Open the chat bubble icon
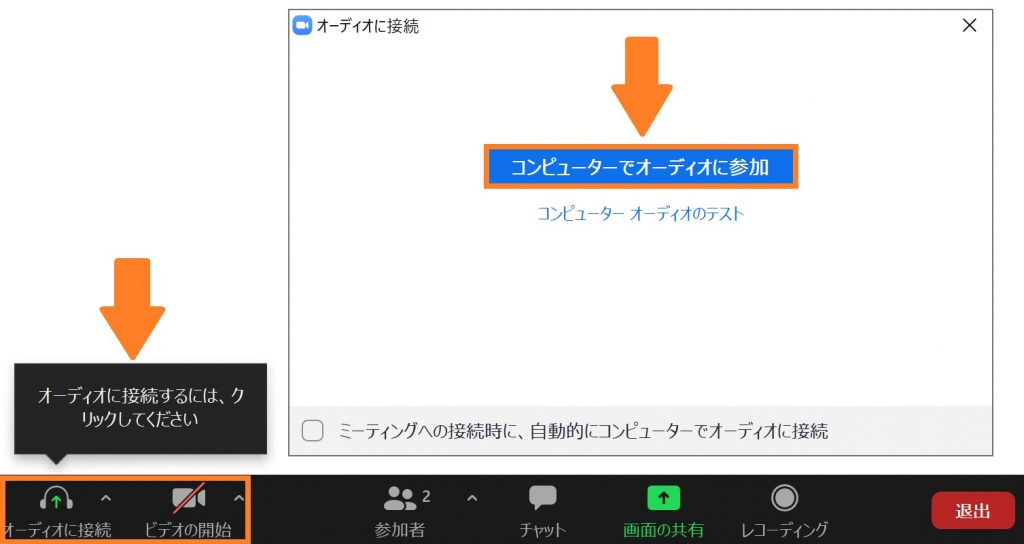 542,498
